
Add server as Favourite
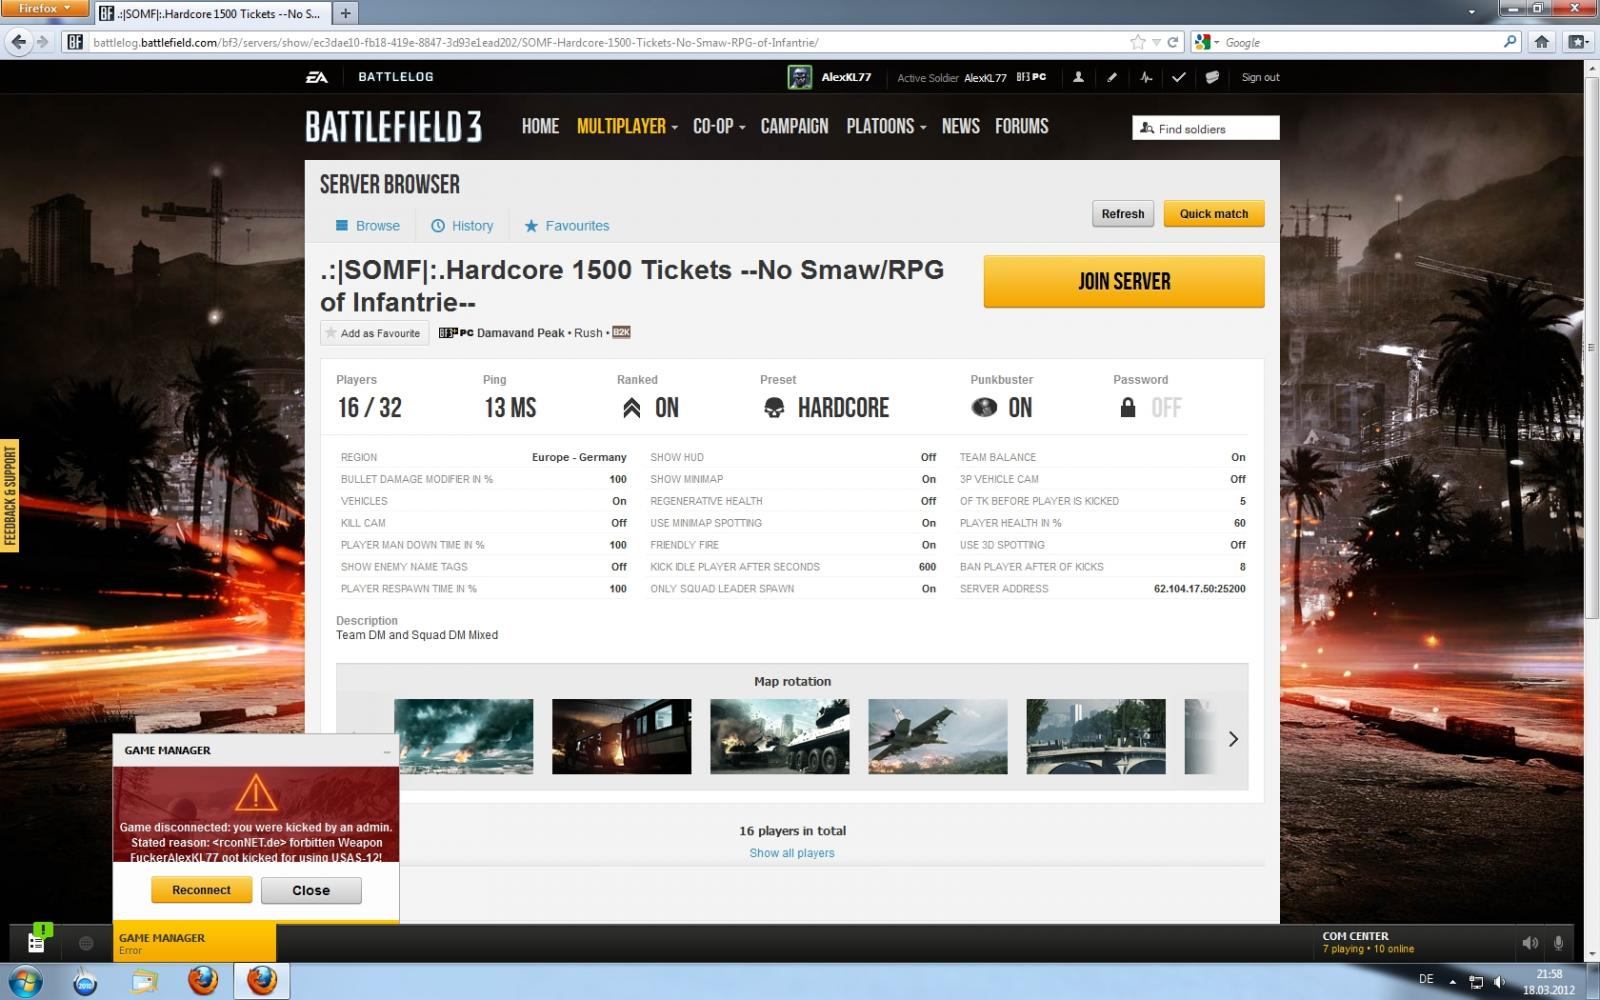(x=375, y=333)
